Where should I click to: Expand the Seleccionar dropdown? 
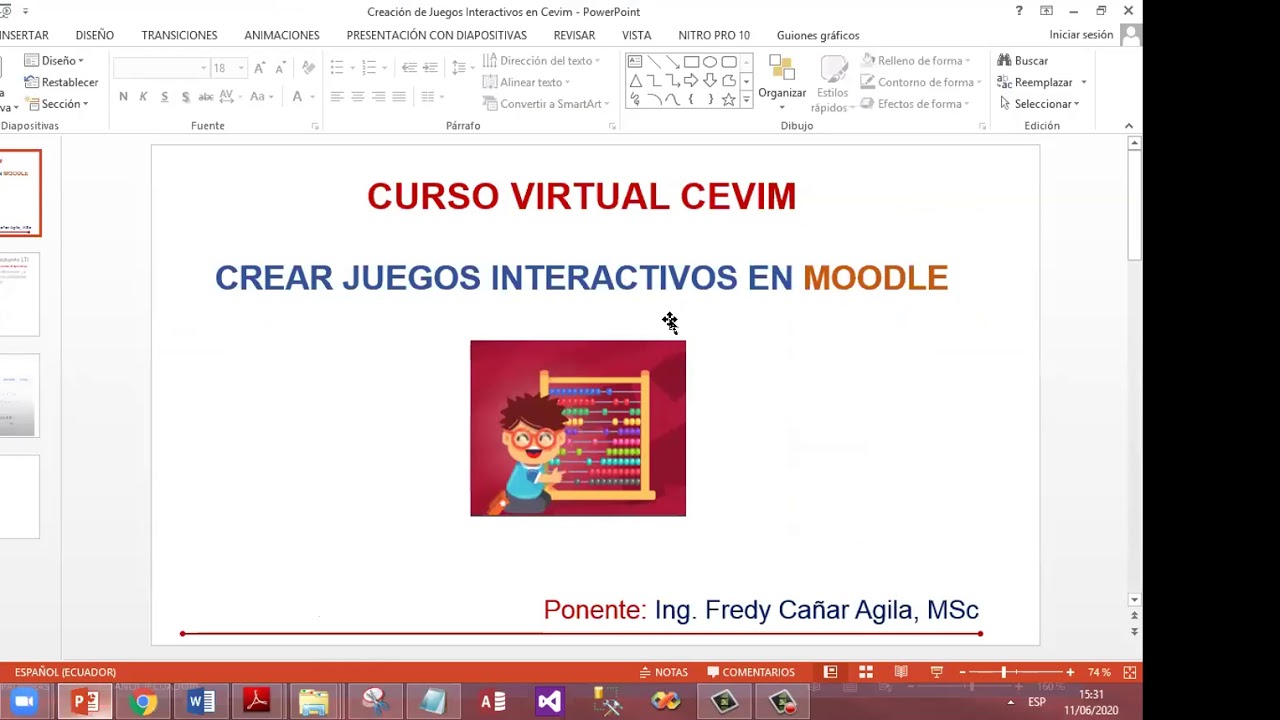(x=1039, y=104)
